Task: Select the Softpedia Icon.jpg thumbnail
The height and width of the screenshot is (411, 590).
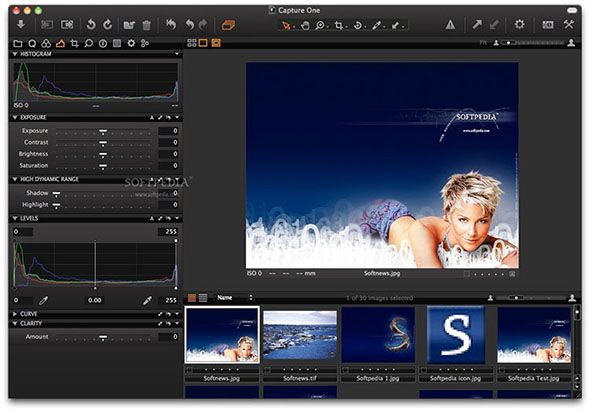Action: 456,335
